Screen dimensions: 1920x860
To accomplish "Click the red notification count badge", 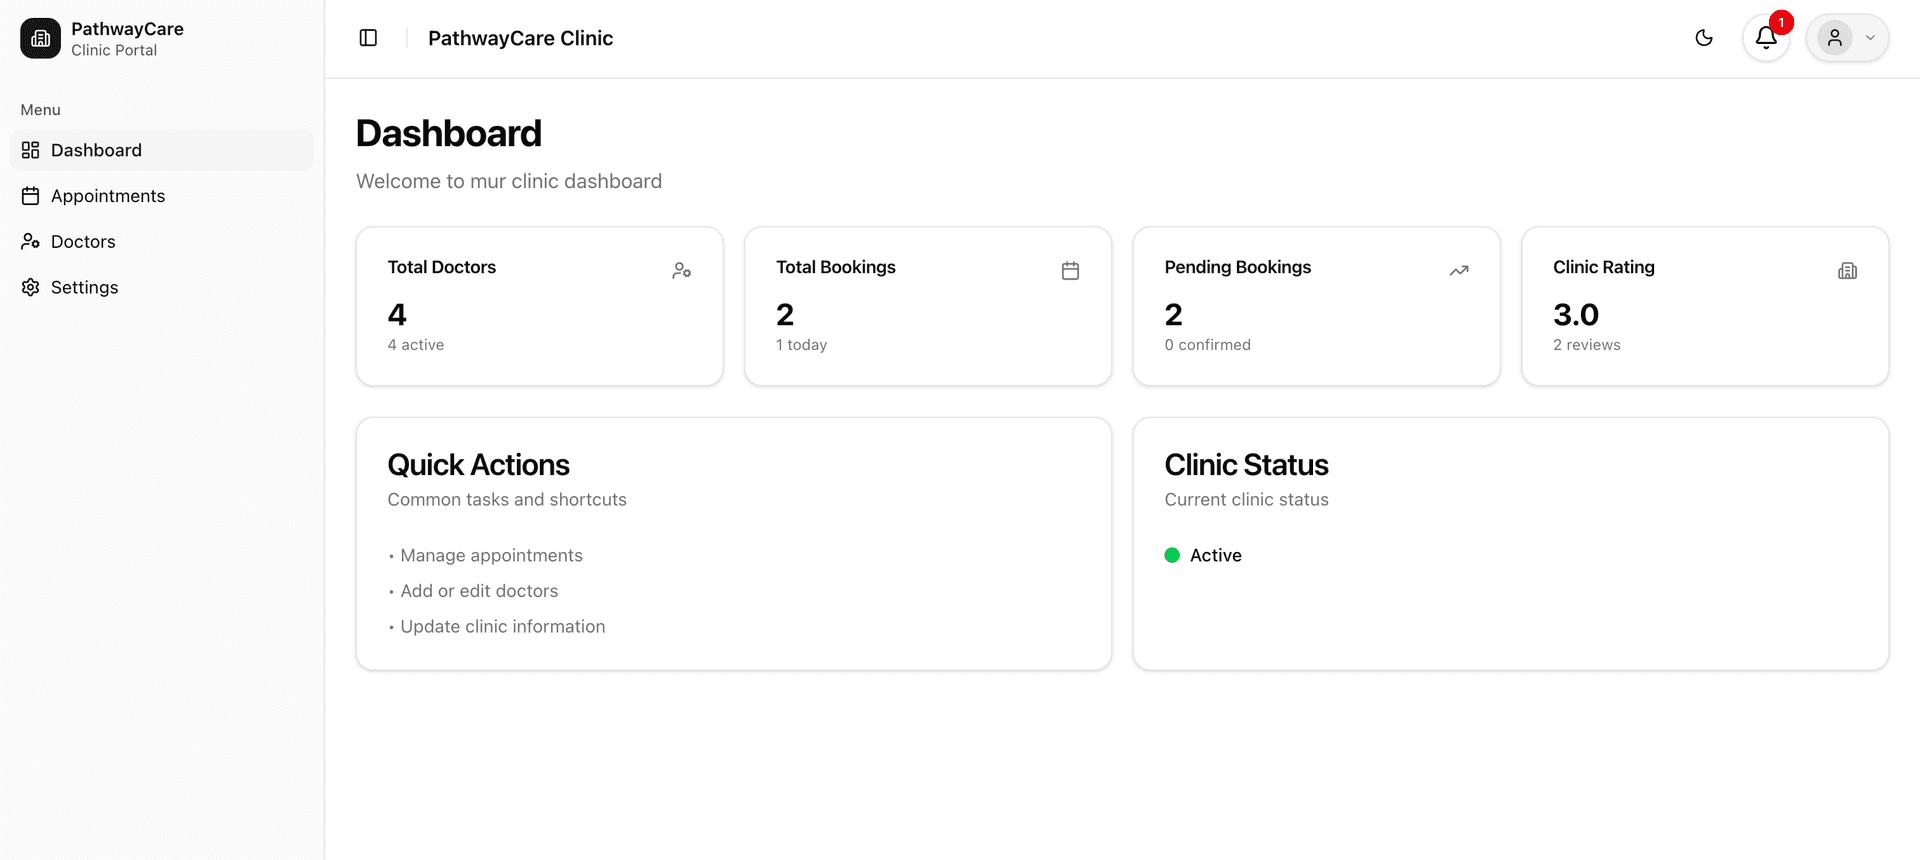I will [x=1781, y=22].
